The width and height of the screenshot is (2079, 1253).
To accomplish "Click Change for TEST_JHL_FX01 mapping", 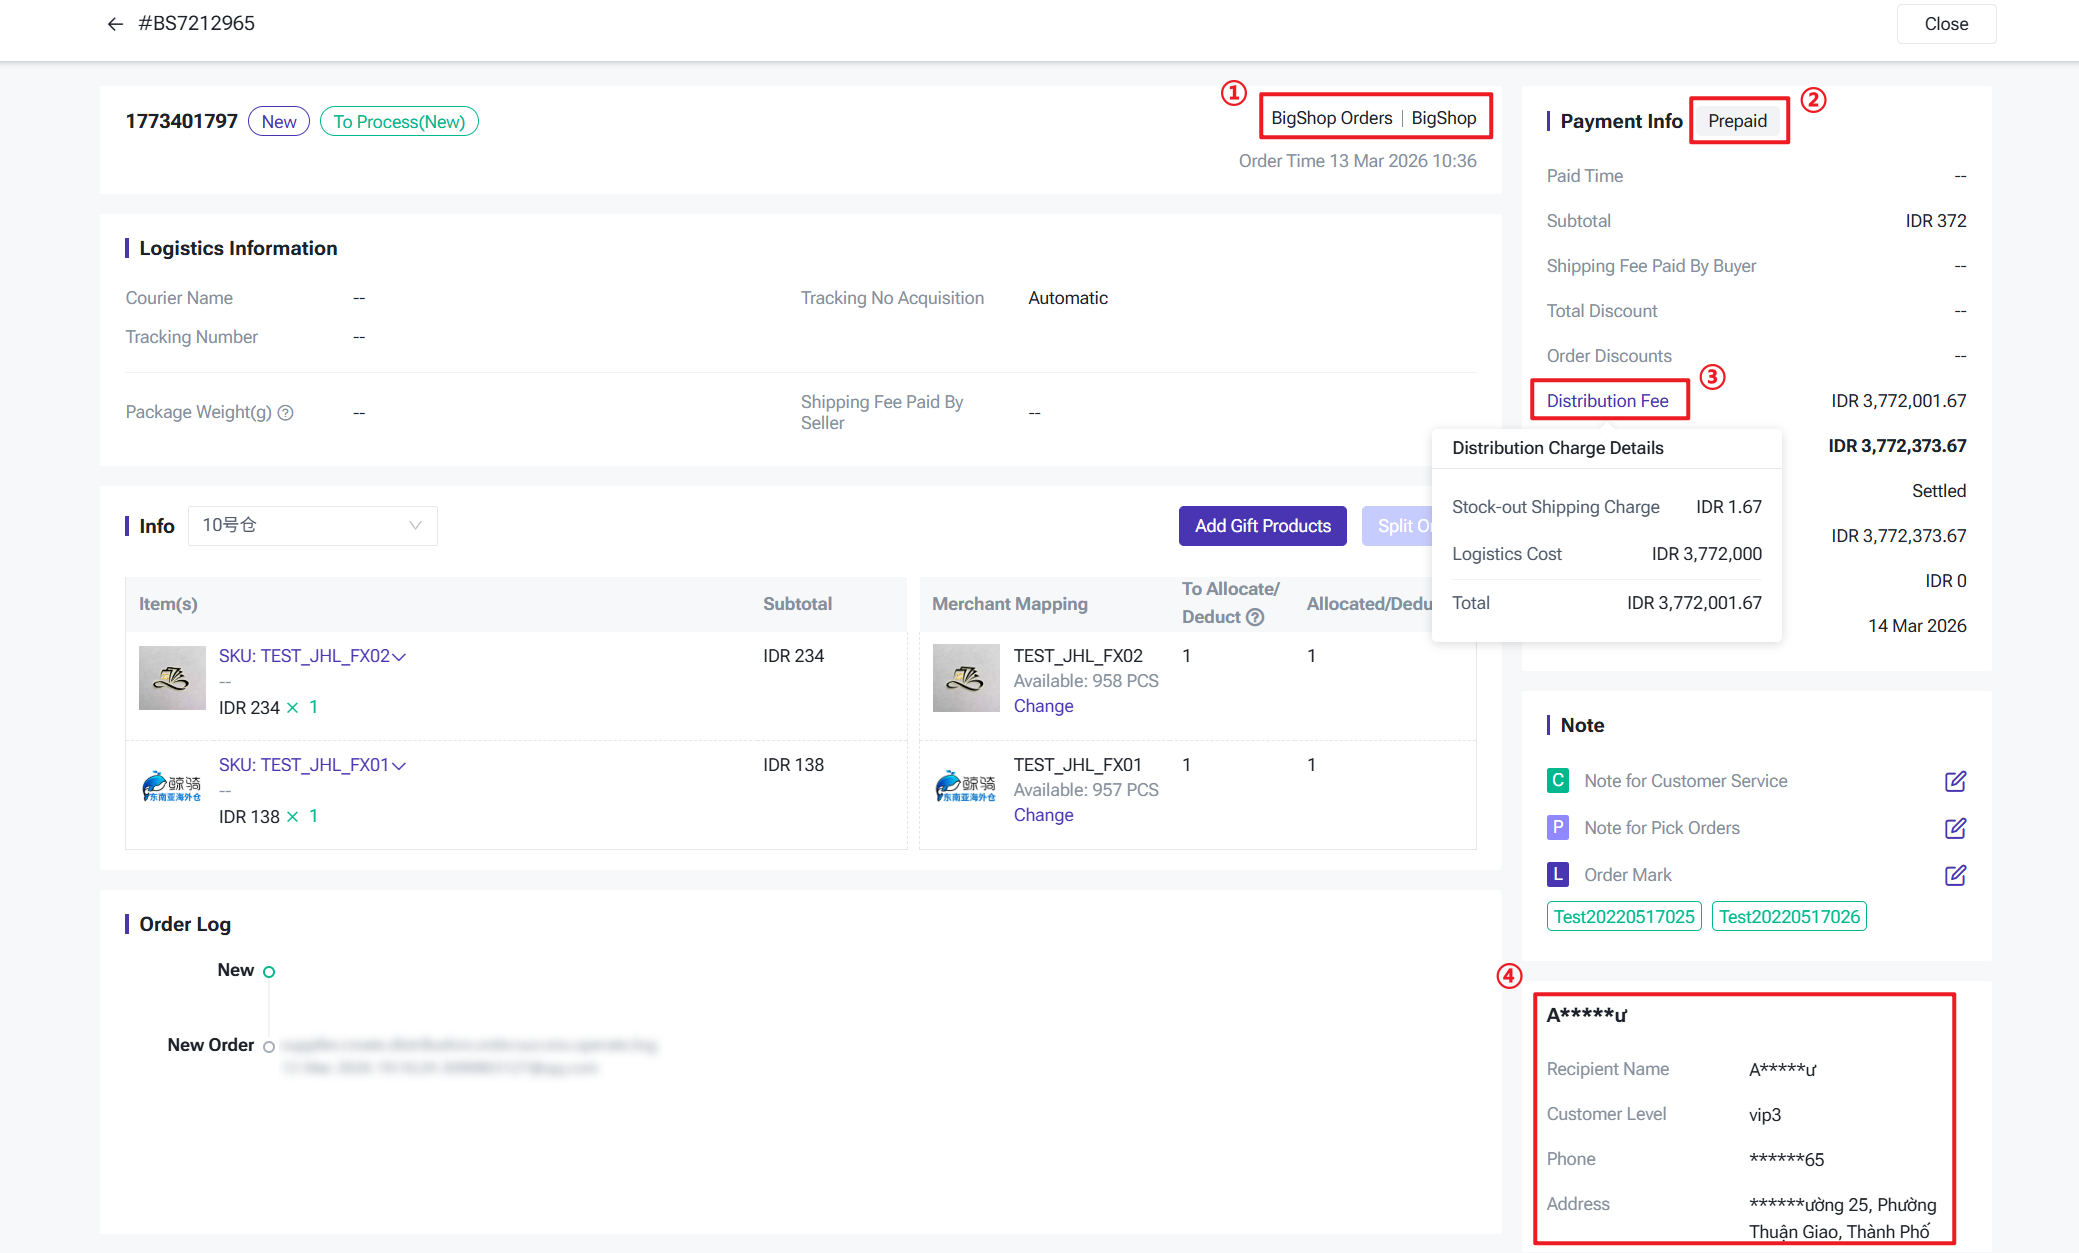I will tap(1043, 815).
